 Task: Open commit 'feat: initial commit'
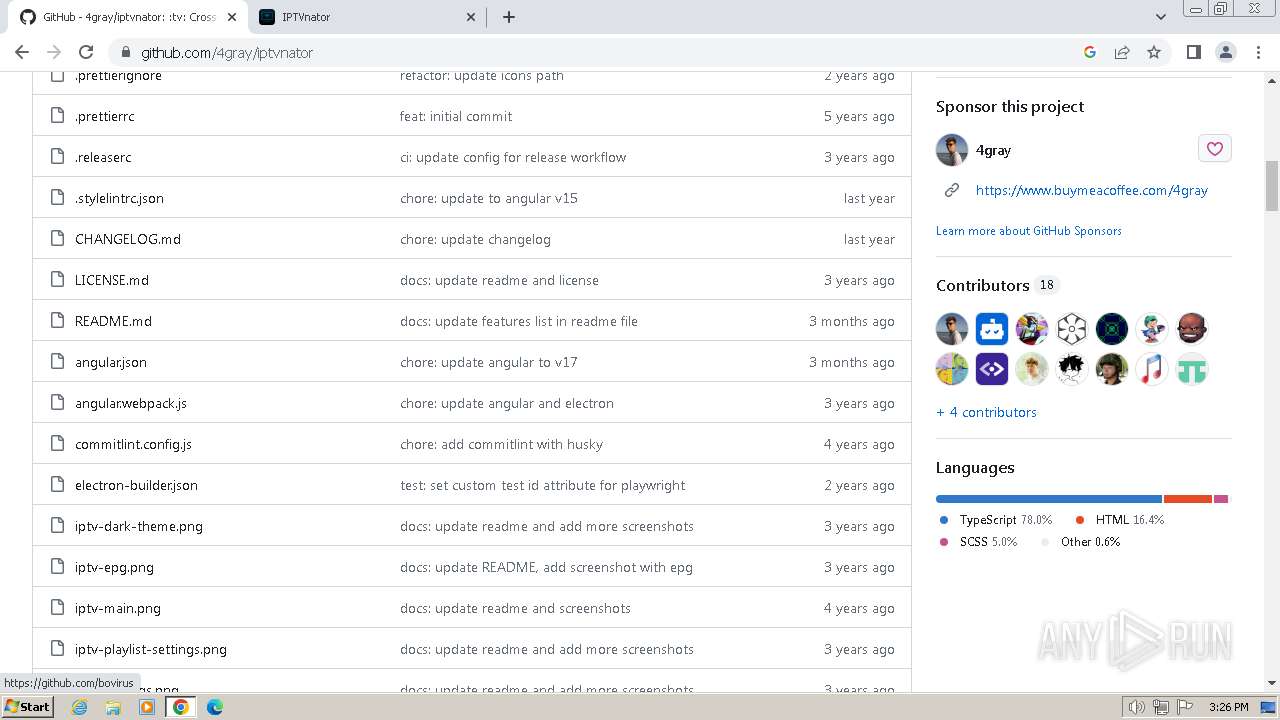coord(456,116)
